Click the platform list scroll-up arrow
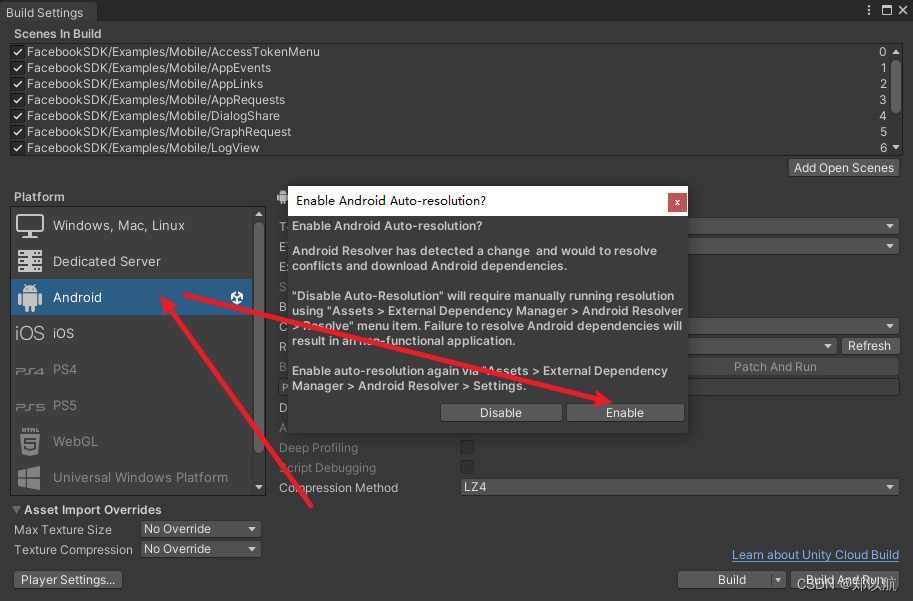The height and width of the screenshot is (601, 913). [x=259, y=214]
